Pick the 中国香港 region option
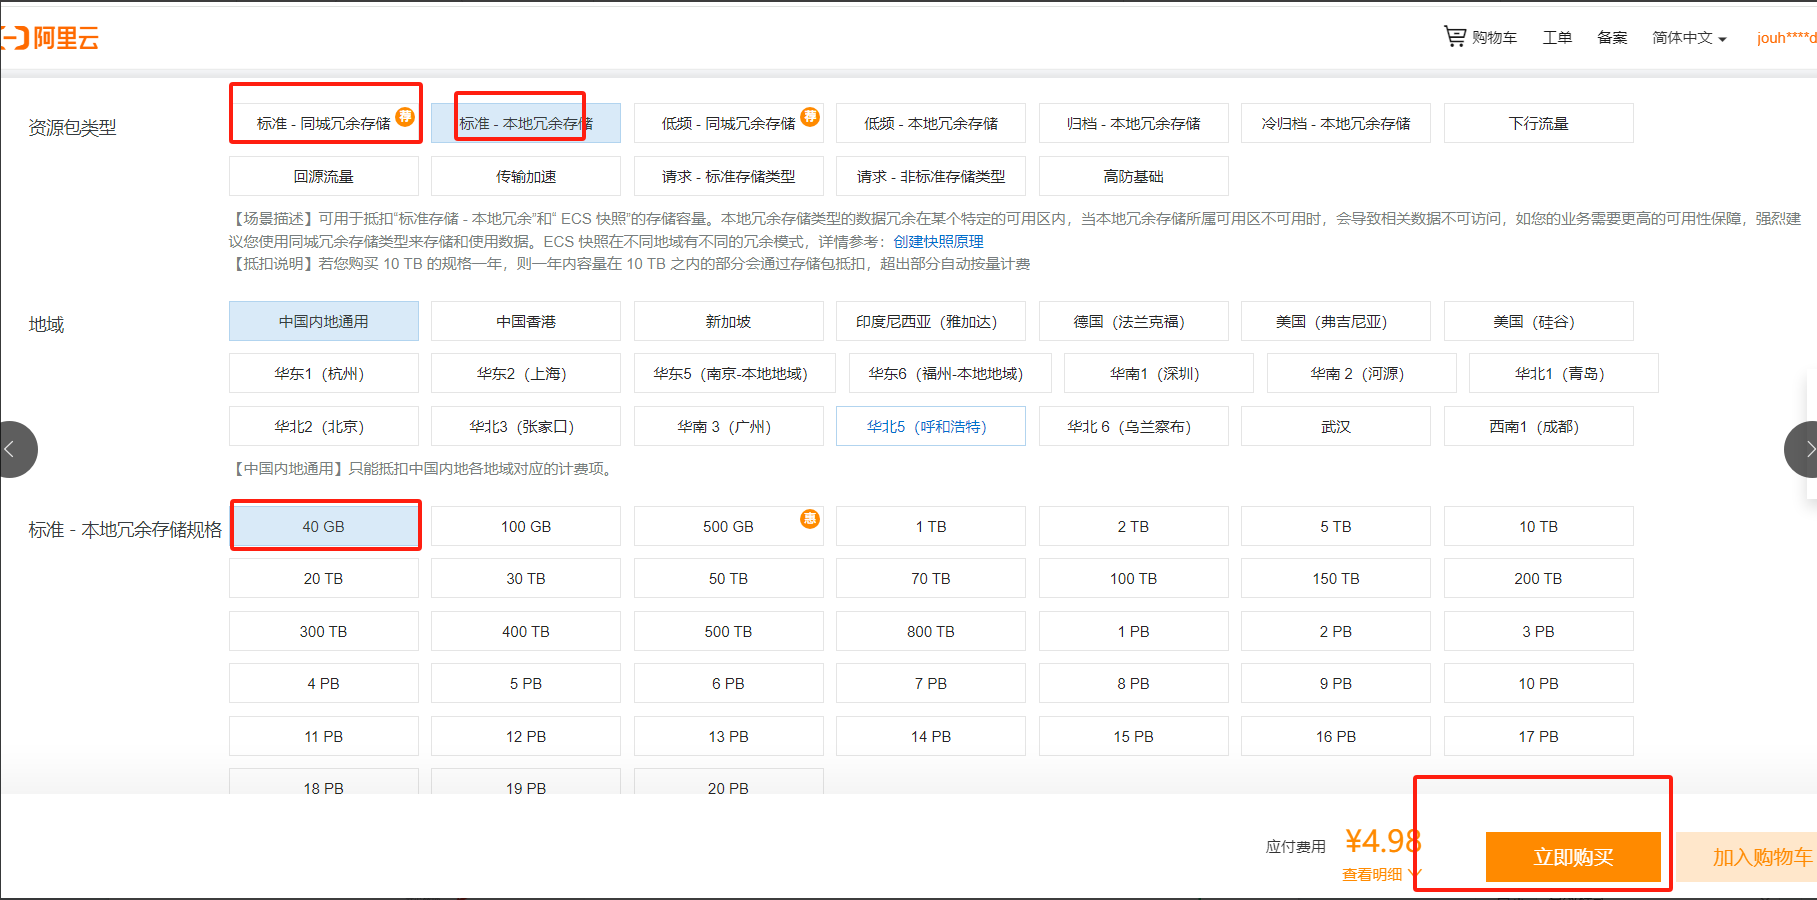Viewport: 1817px width, 900px height. tap(525, 321)
